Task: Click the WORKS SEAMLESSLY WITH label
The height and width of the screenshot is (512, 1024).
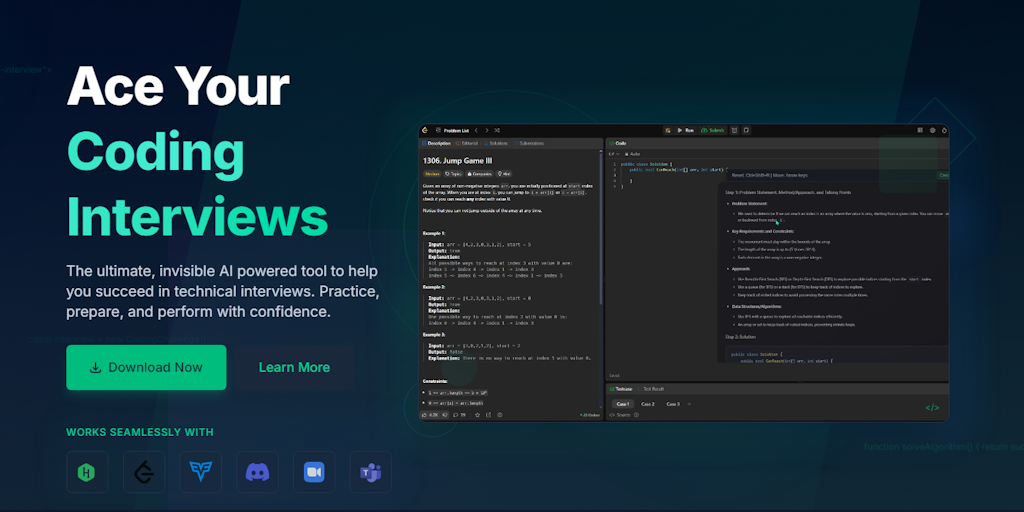Action: (x=140, y=432)
